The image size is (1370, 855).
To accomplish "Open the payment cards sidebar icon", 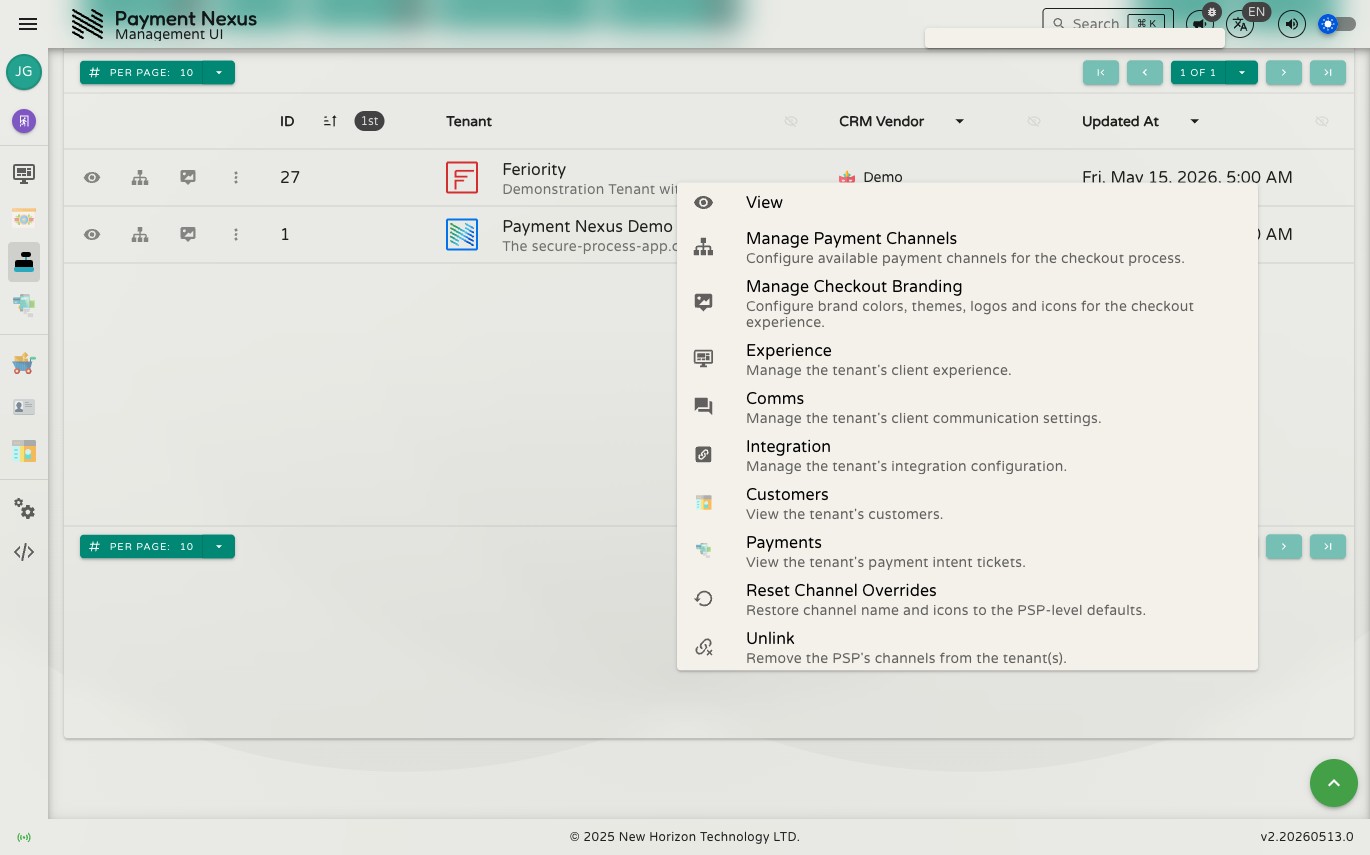I will coord(24,305).
